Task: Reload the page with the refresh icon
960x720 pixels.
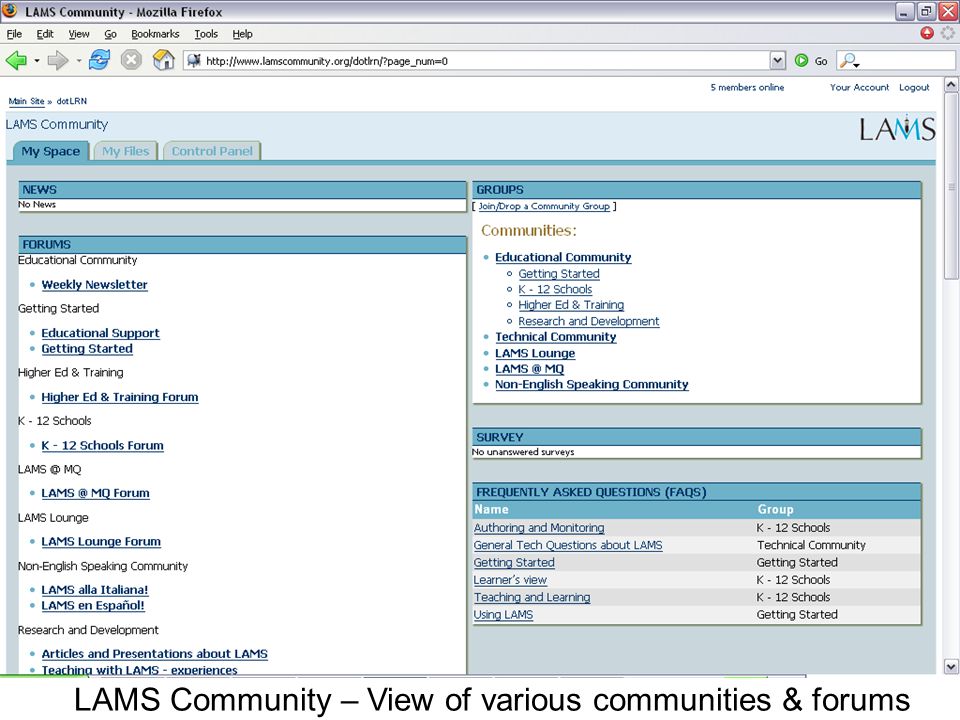Action: tap(99, 60)
